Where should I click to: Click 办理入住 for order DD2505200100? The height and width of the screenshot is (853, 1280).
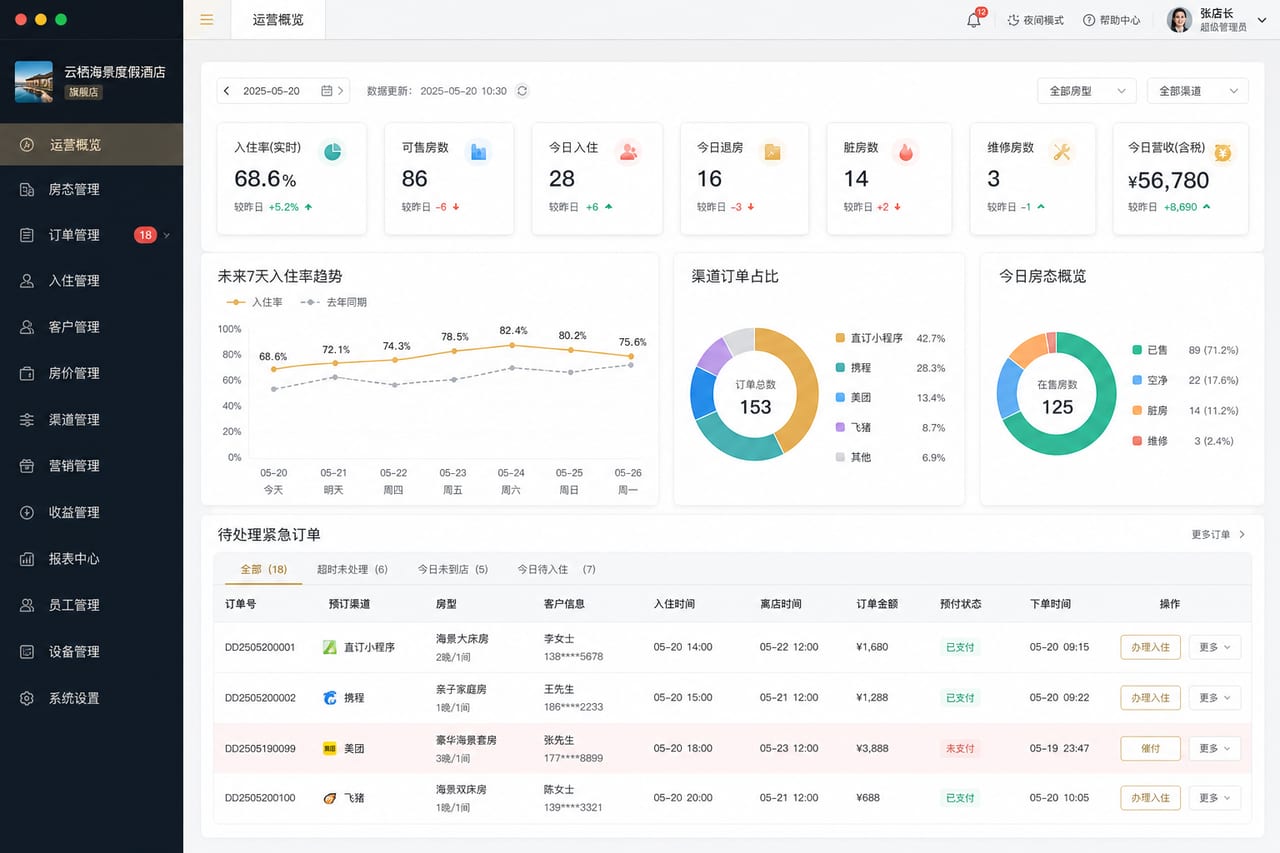tap(1150, 798)
